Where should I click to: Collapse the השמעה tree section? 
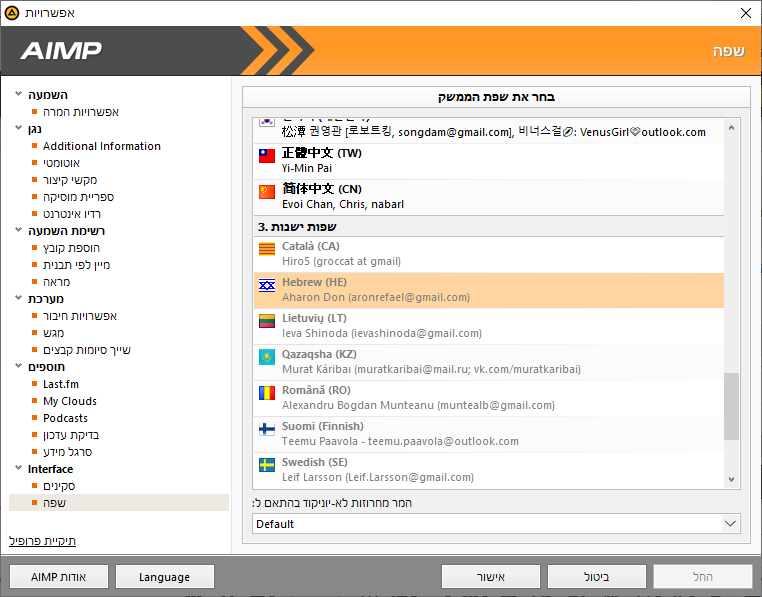click(18, 93)
